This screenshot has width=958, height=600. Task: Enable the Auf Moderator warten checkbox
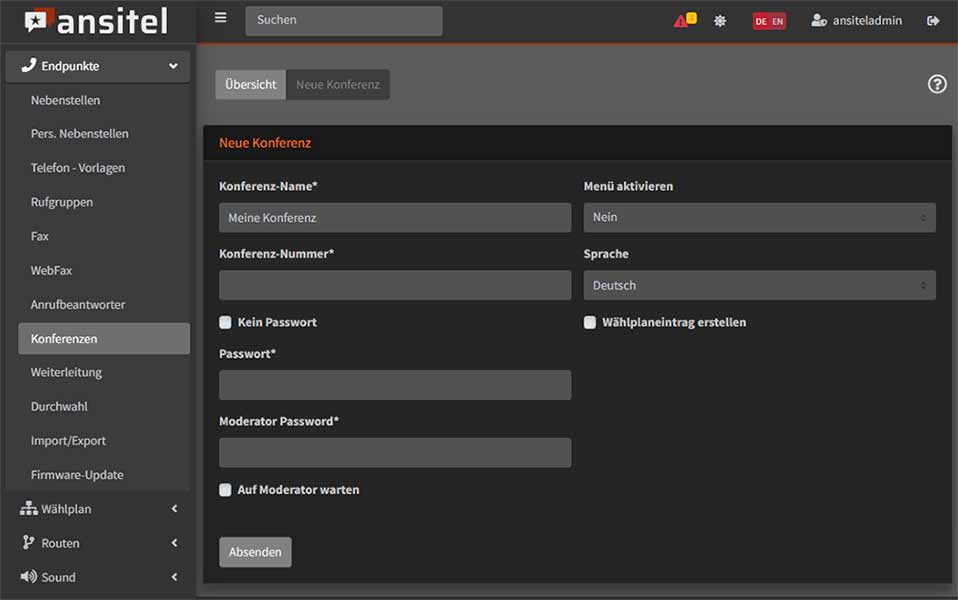coord(225,489)
